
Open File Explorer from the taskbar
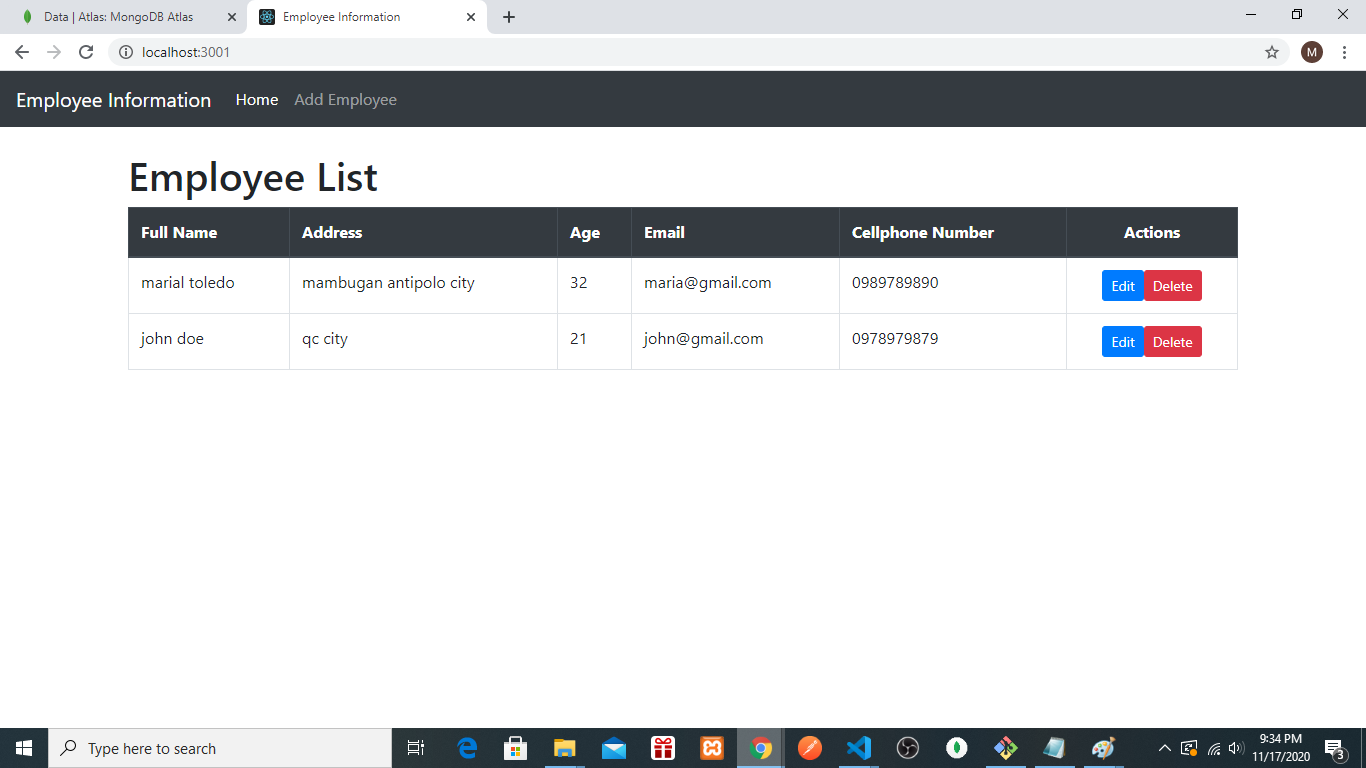click(x=564, y=747)
